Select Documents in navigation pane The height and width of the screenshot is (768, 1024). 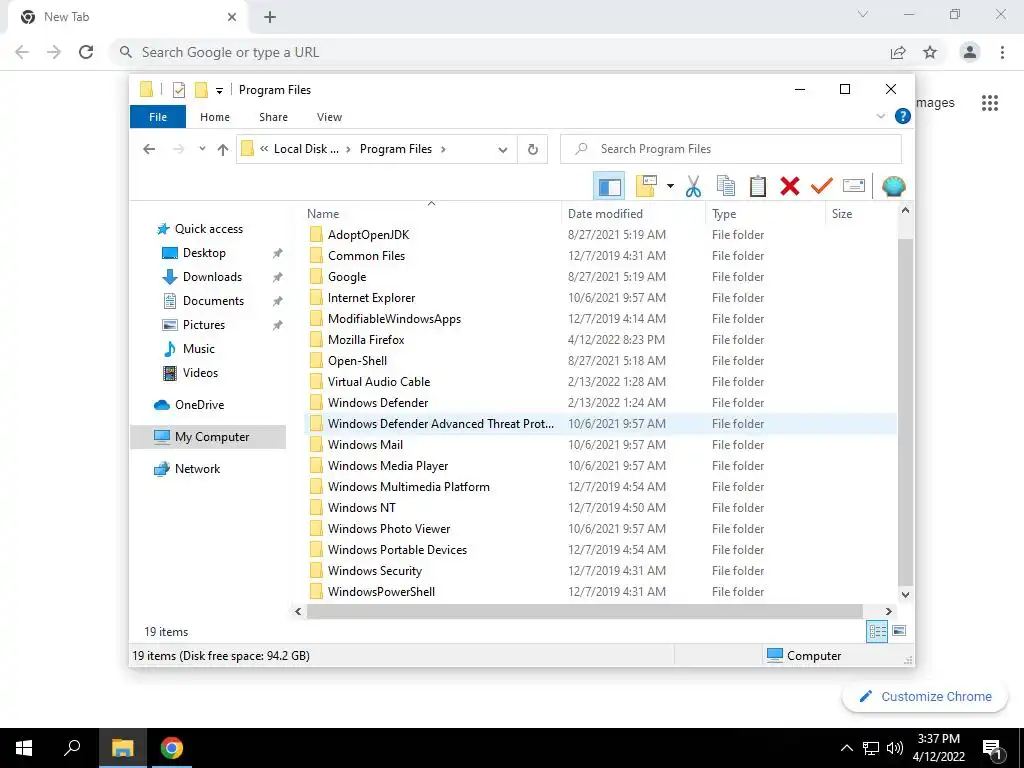(x=214, y=301)
